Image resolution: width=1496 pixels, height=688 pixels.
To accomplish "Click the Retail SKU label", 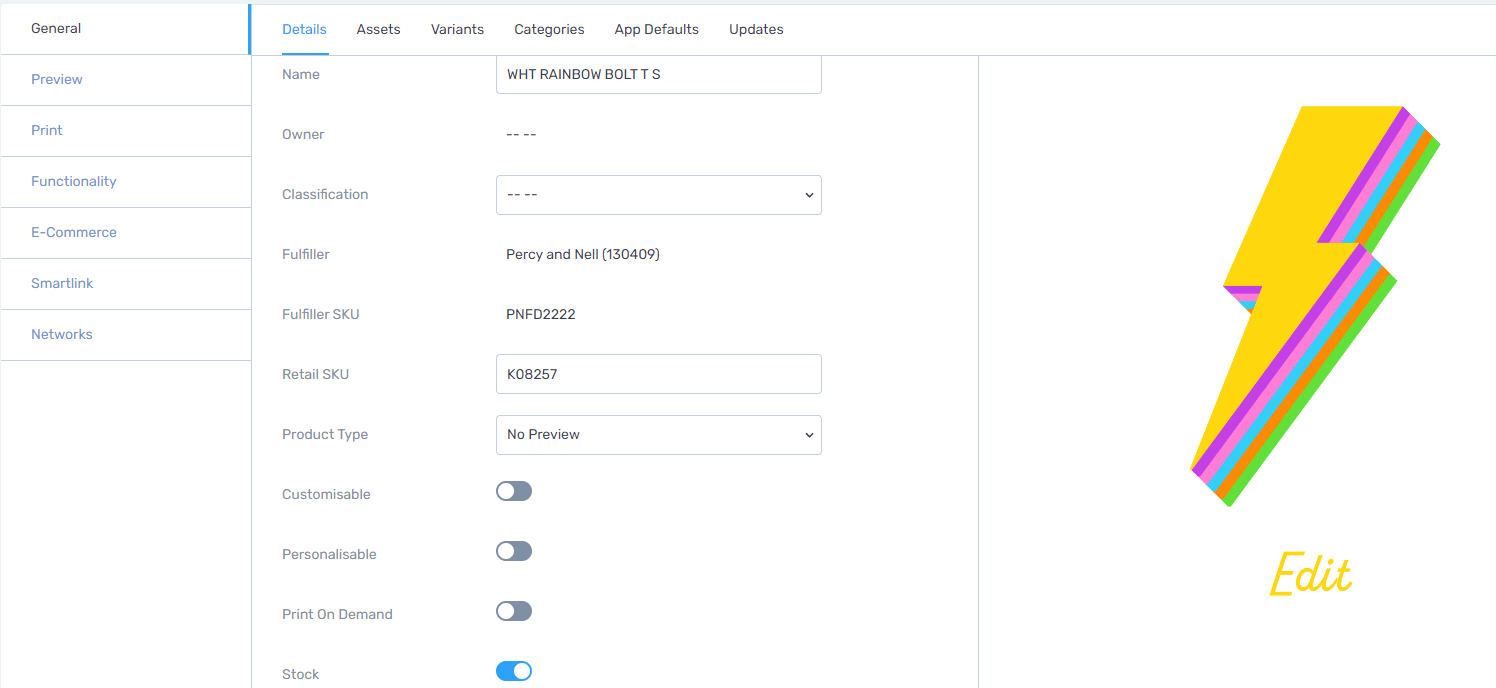I will coord(315,374).
